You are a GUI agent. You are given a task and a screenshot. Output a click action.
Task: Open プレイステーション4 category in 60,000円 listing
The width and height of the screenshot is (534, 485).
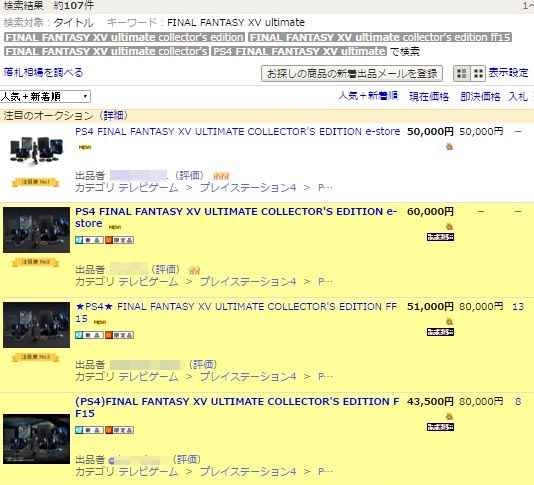tap(248, 282)
